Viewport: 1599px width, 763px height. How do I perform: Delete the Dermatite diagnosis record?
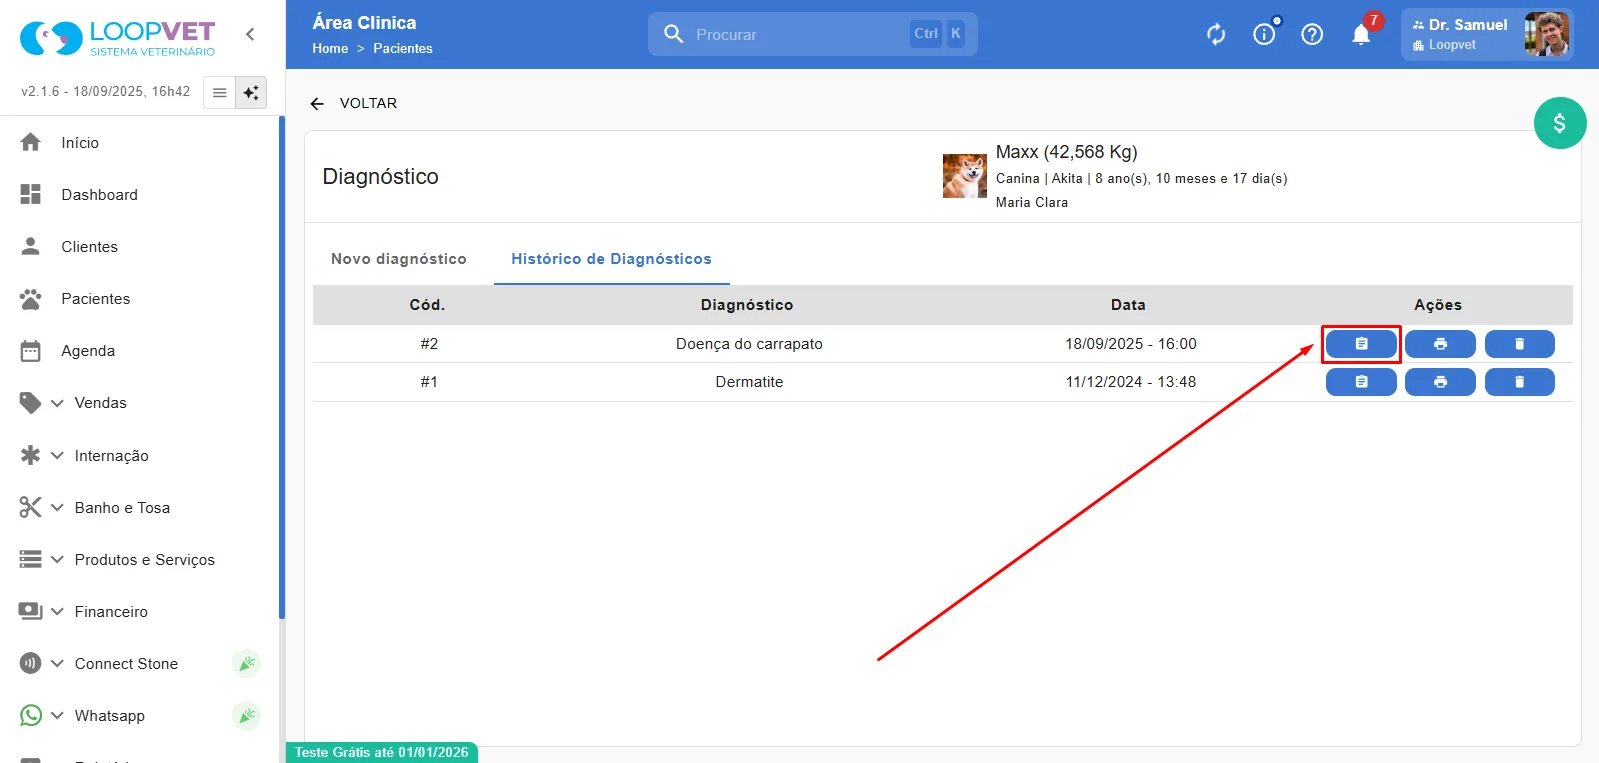point(1519,382)
